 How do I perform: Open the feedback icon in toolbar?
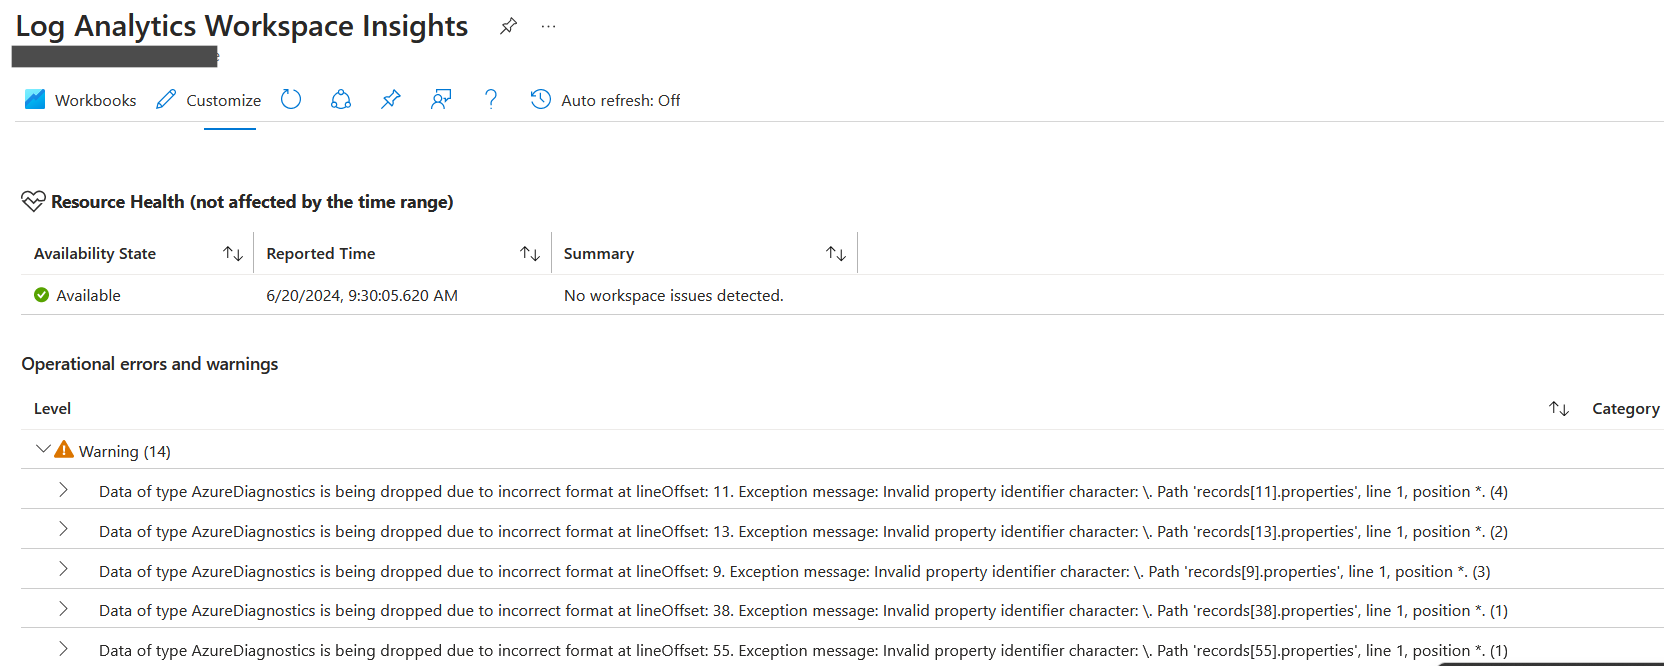click(441, 99)
